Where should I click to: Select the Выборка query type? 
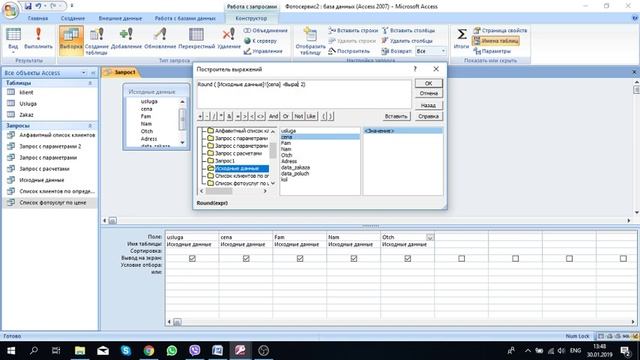(71, 40)
